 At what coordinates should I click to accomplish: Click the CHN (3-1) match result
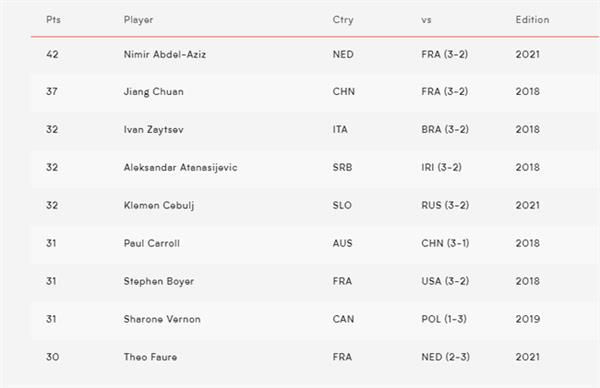[445, 243]
